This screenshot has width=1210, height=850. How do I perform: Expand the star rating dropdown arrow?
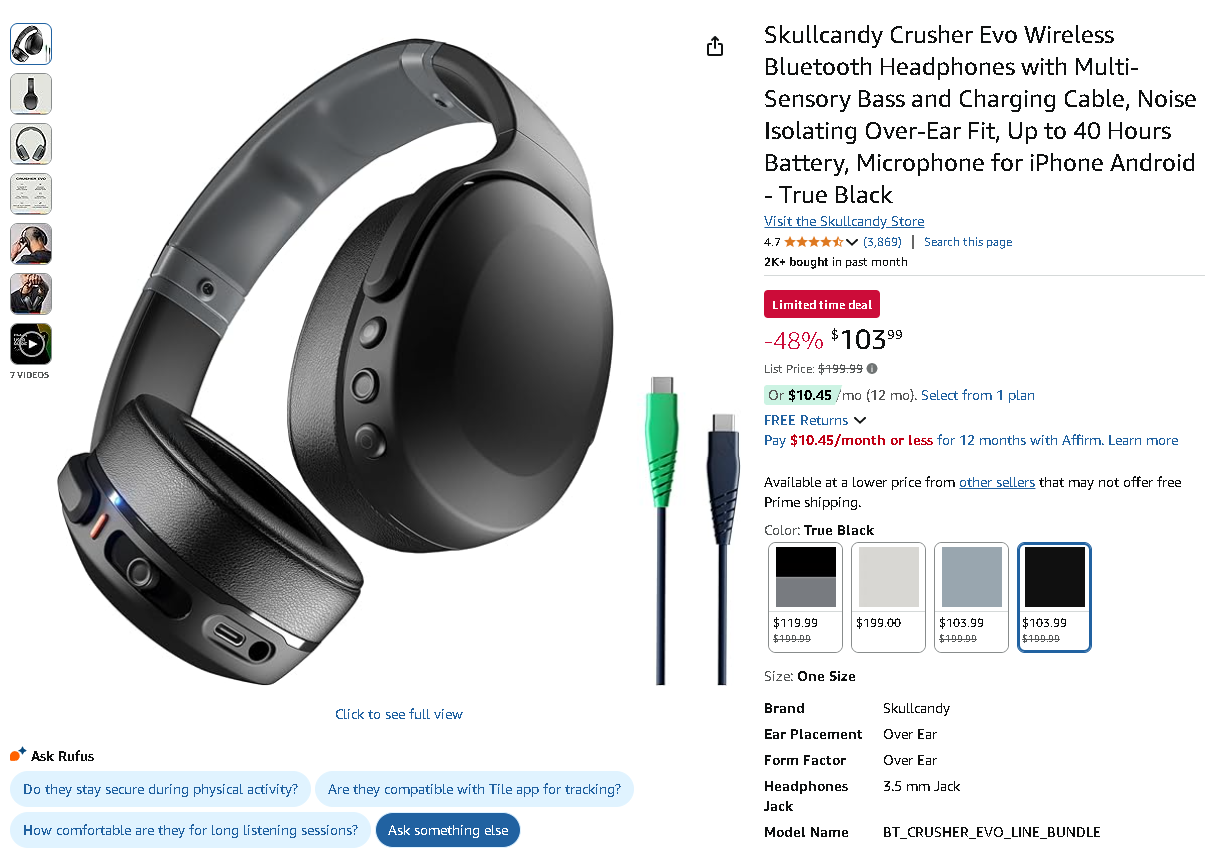pos(852,242)
